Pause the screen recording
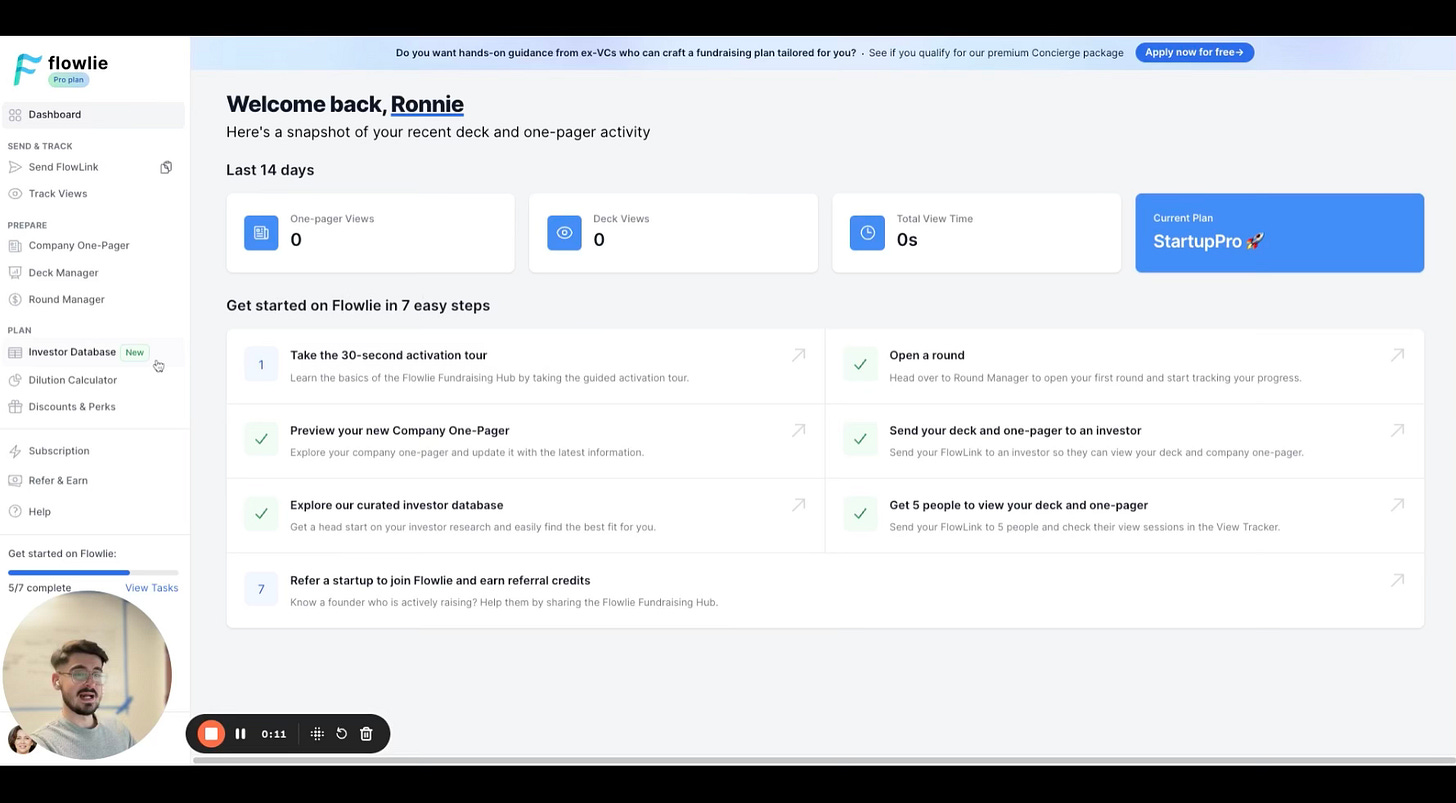Screen dimensions: 1456x803 [240, 734]
